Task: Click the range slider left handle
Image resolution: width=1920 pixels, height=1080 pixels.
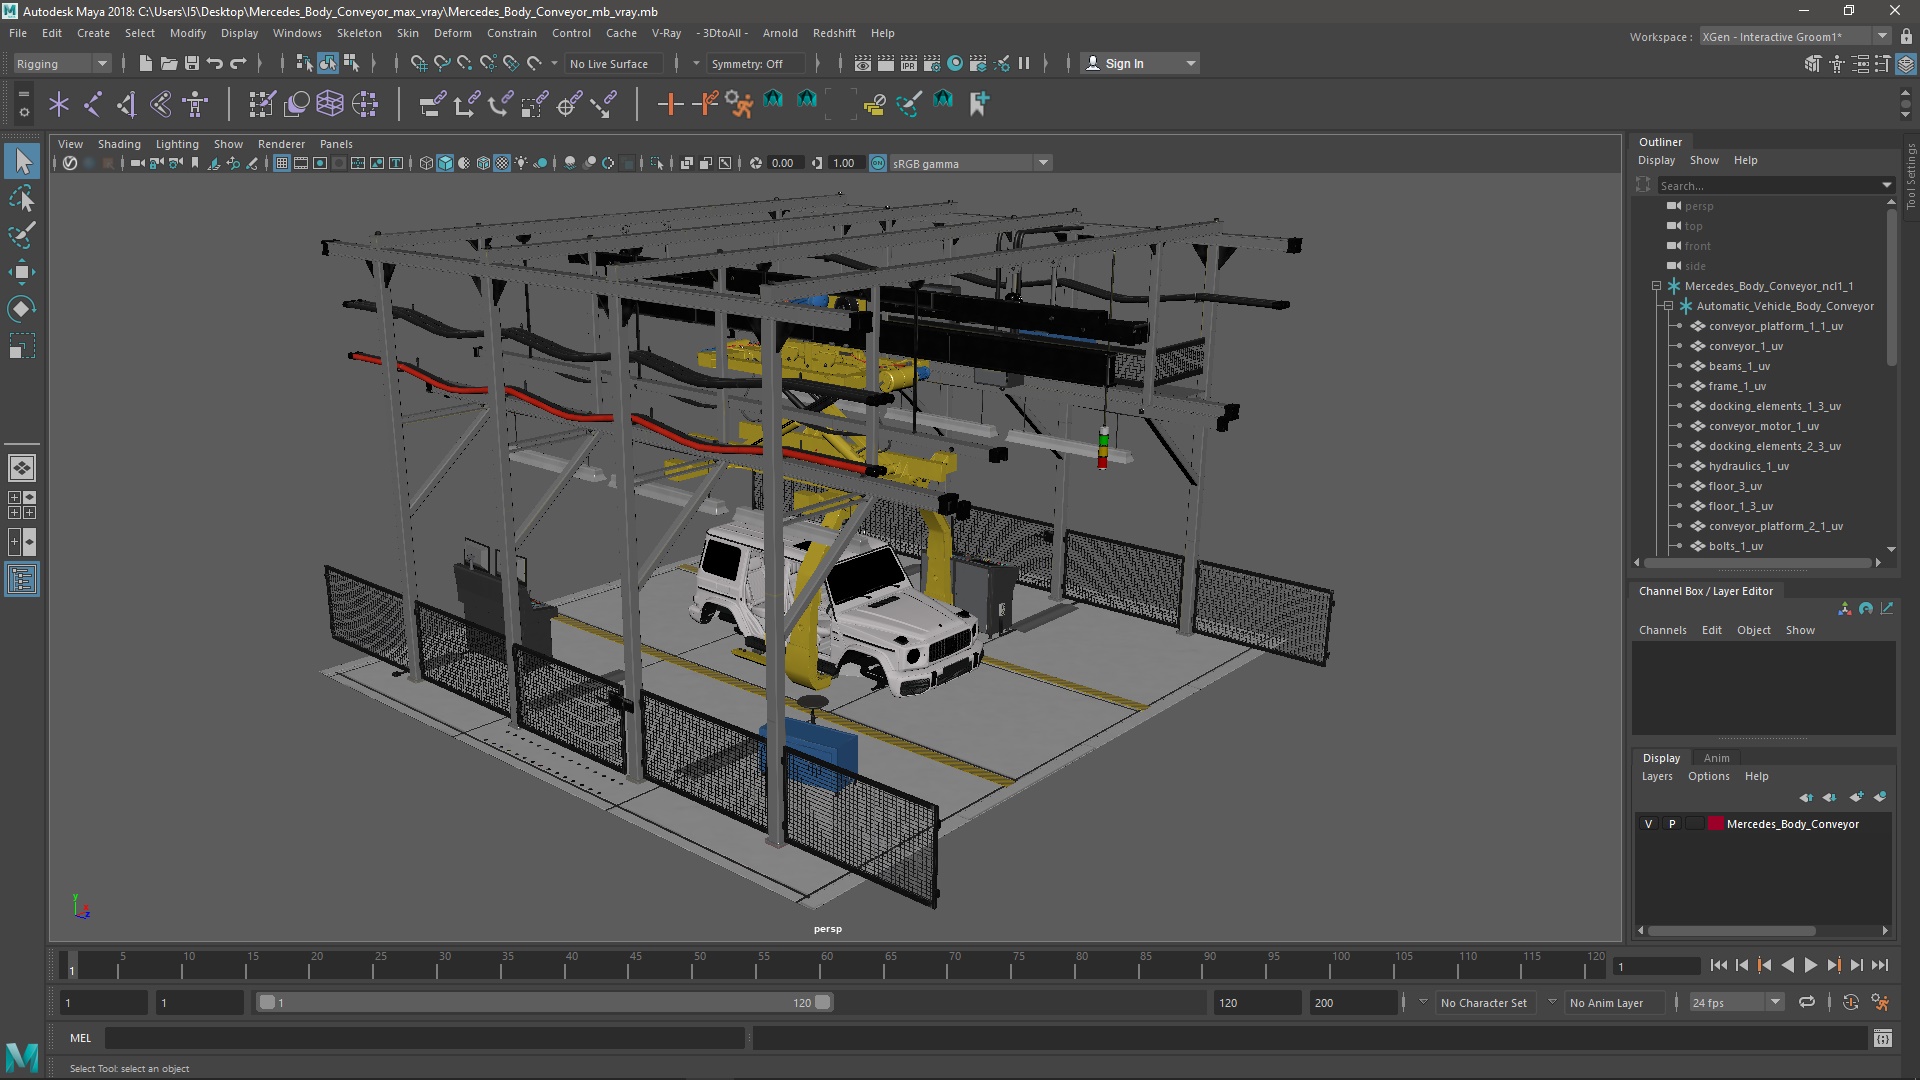Action: tap(267, 1002)
